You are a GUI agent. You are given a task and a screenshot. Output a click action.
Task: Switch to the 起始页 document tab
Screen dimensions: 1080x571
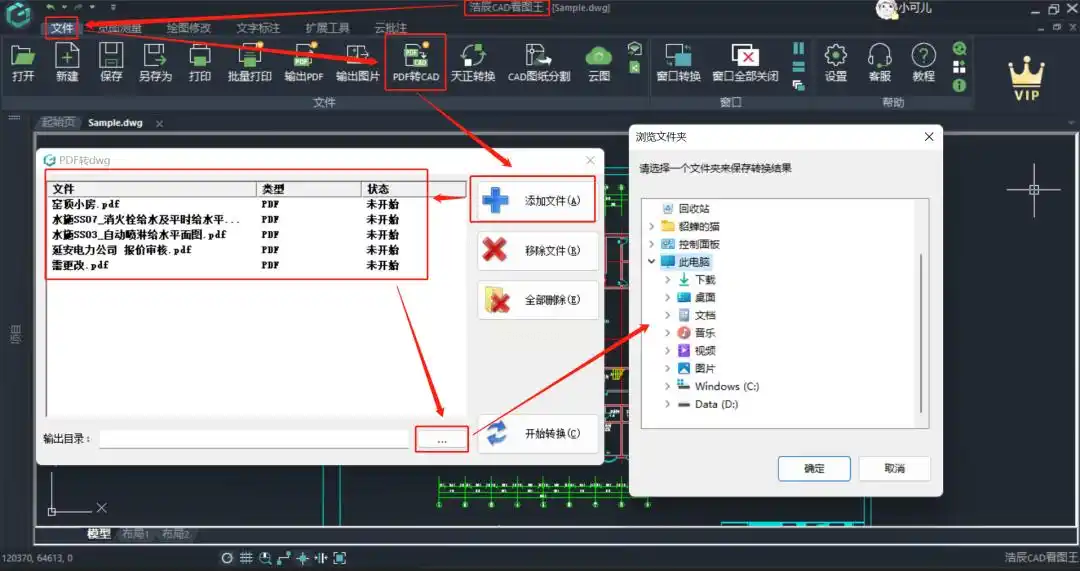pos(58,123)
